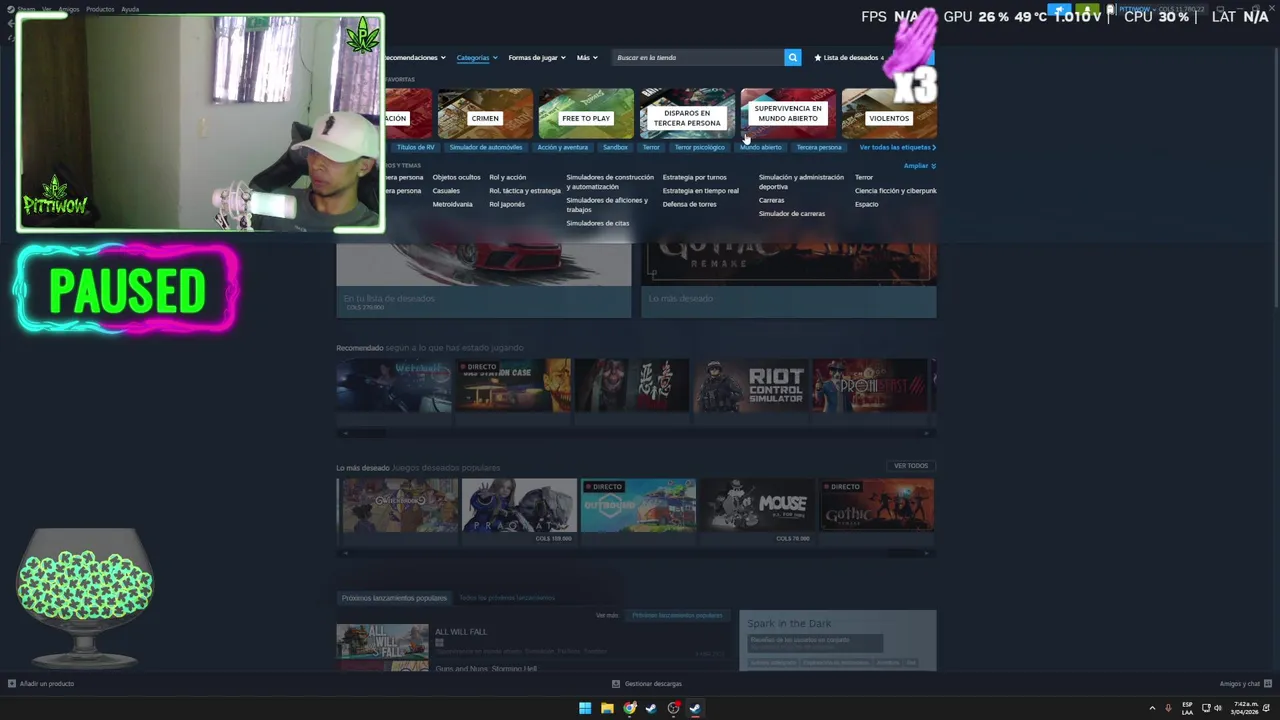
Task: Click the Lo más deseado carousel scrollbar
Action: point(636,553)
